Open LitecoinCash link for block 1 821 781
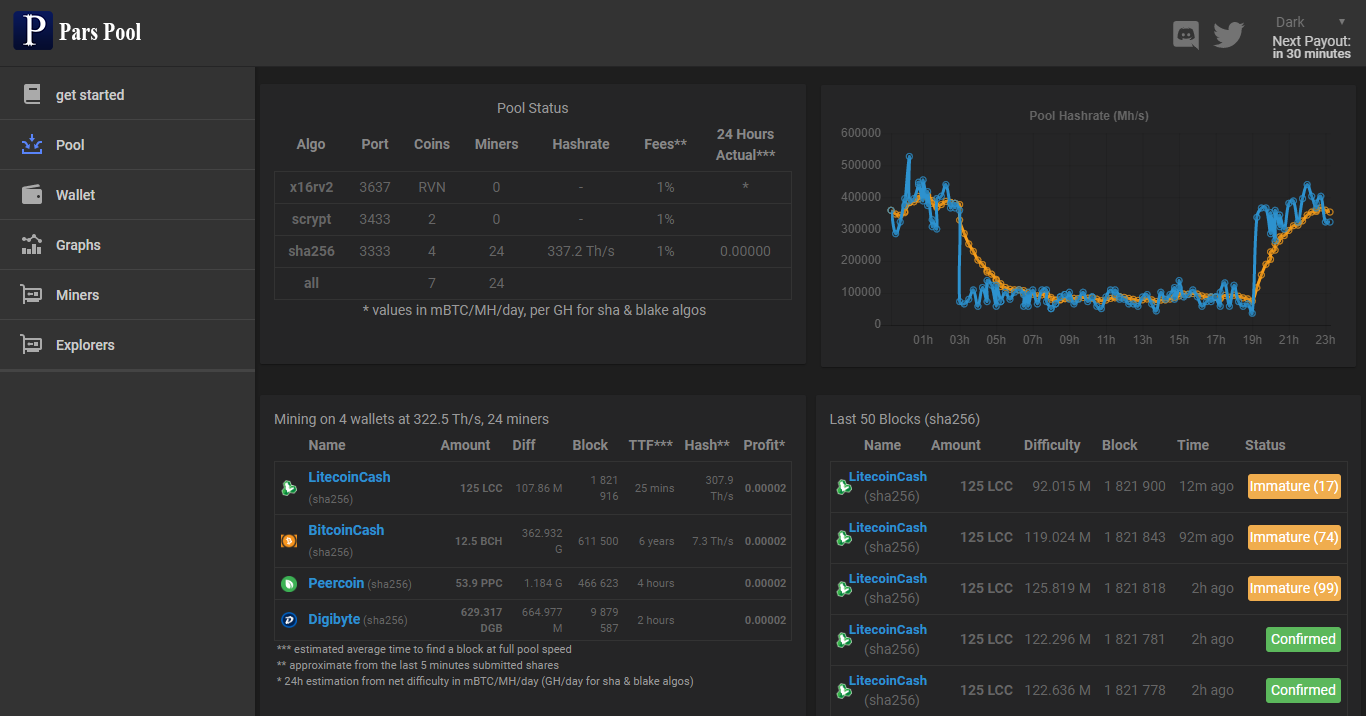1366x716 pixels. (x=888, y=630)
